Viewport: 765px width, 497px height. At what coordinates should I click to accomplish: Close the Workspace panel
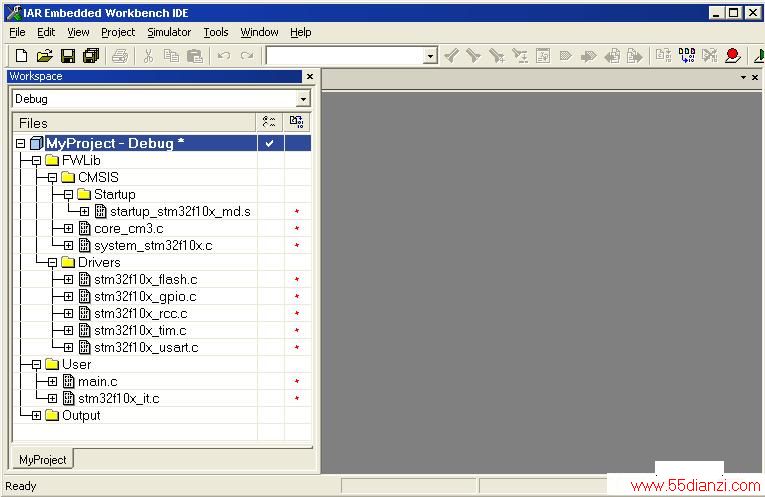[x=309, y=77]
